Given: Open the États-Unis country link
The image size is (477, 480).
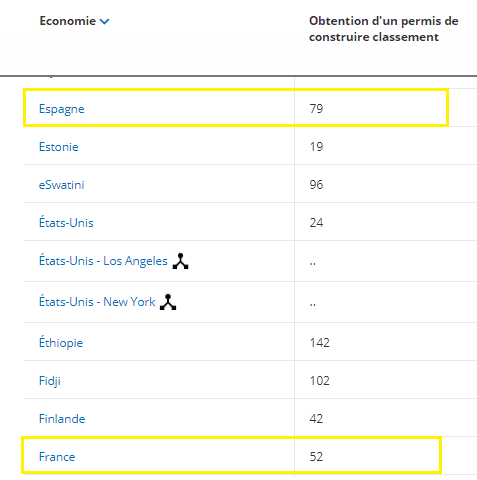Looking at the screenshot, I should pos(66,222).
